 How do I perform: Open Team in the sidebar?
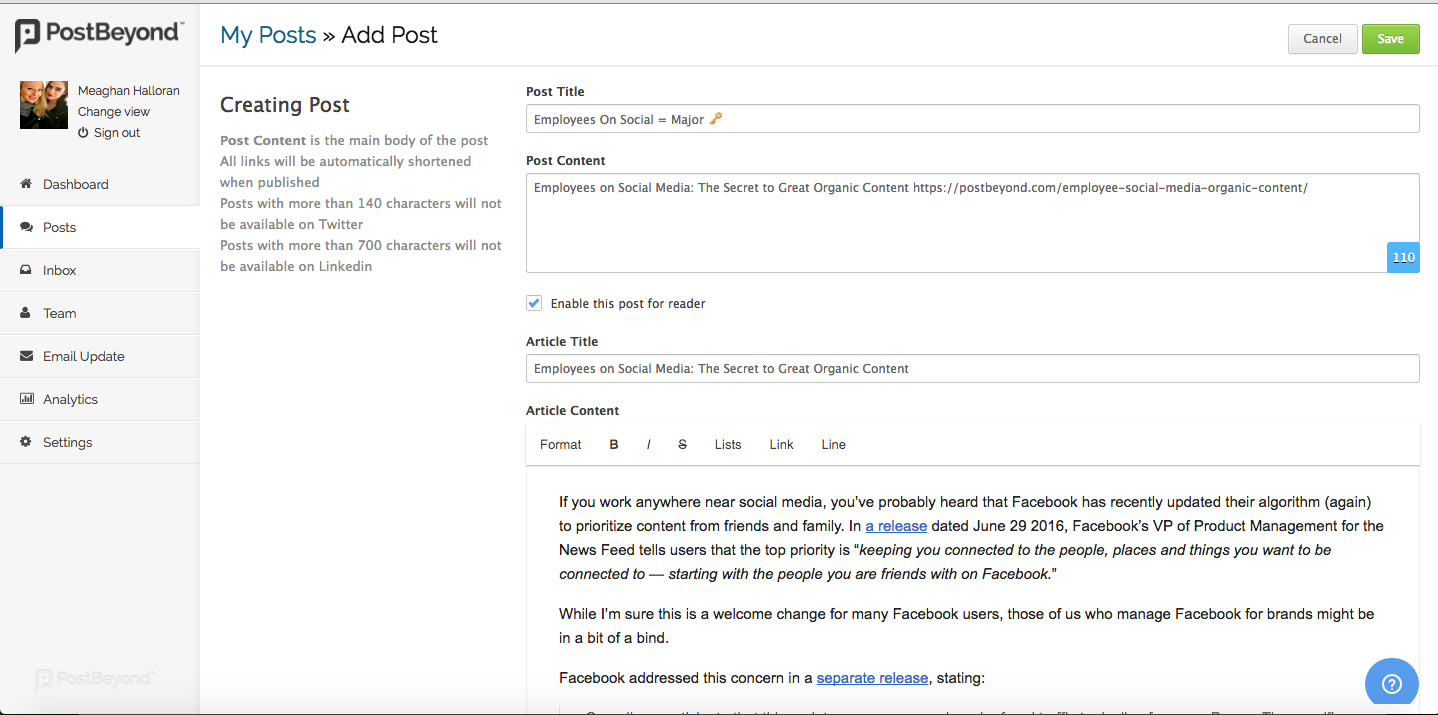point(100,313)
